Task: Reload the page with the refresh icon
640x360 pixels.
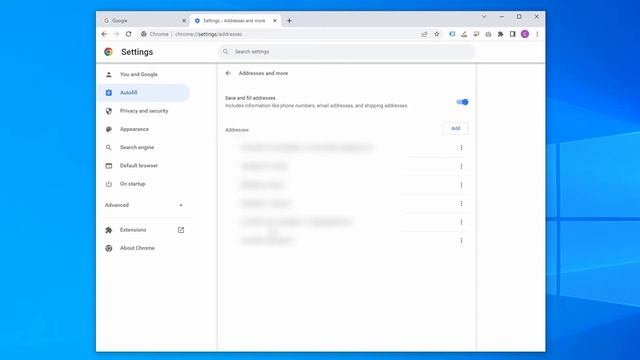Action: click(129, 34)
